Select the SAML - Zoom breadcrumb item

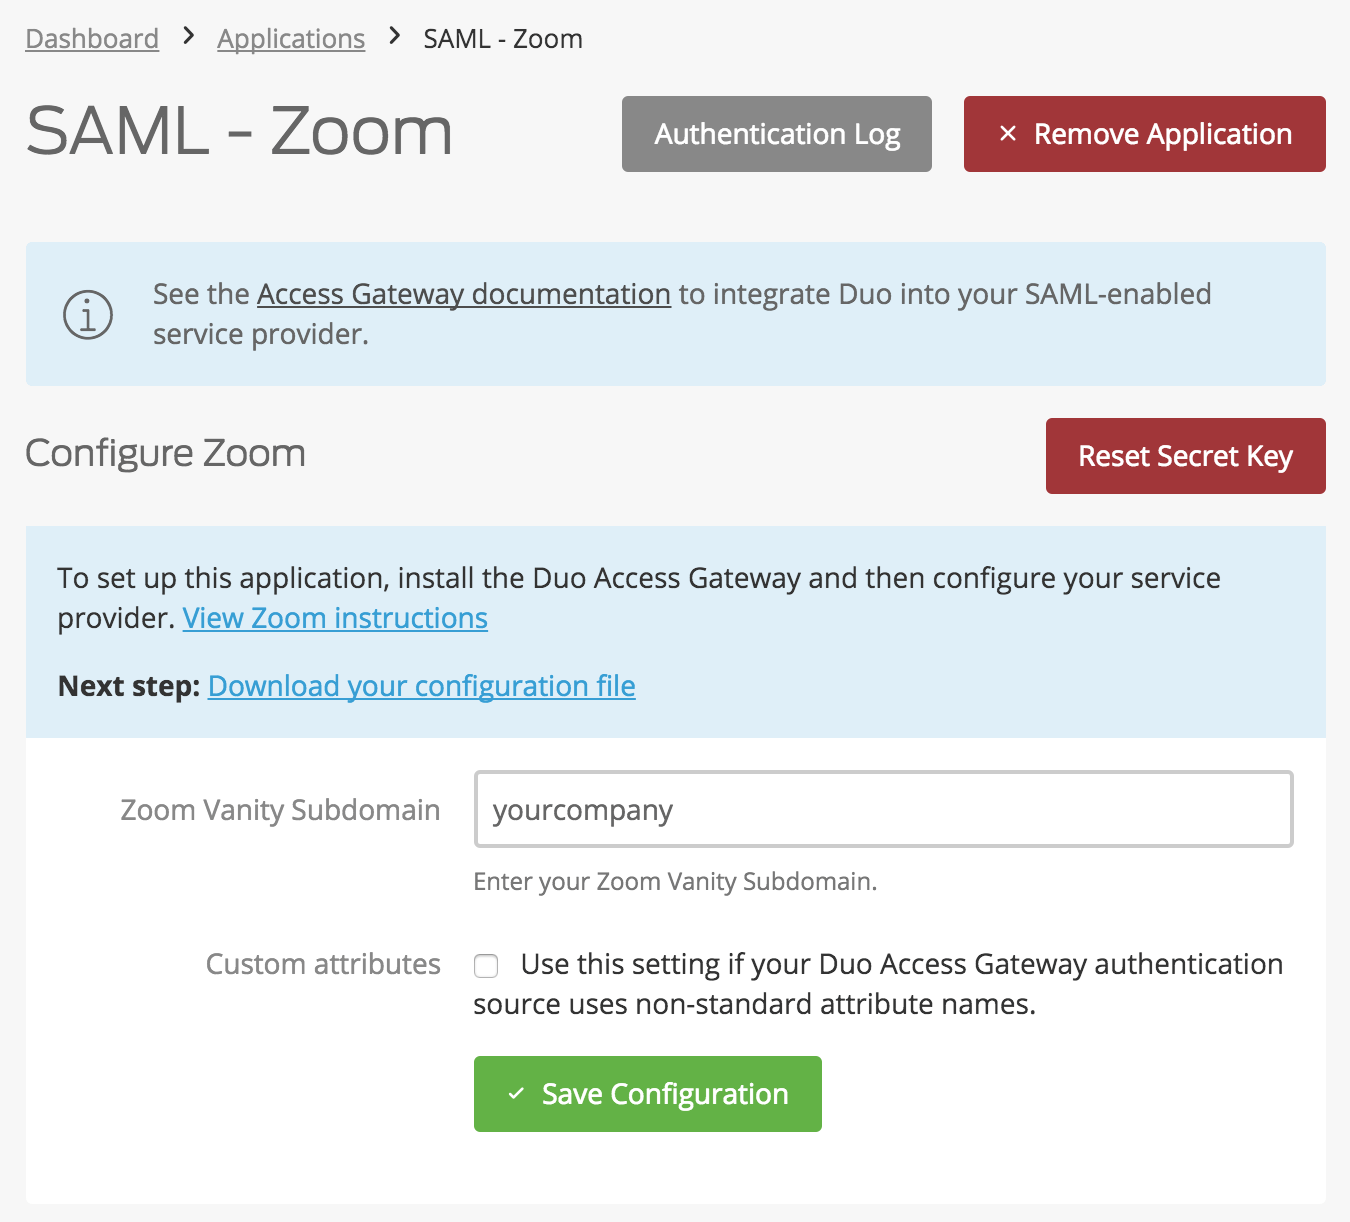502,38
